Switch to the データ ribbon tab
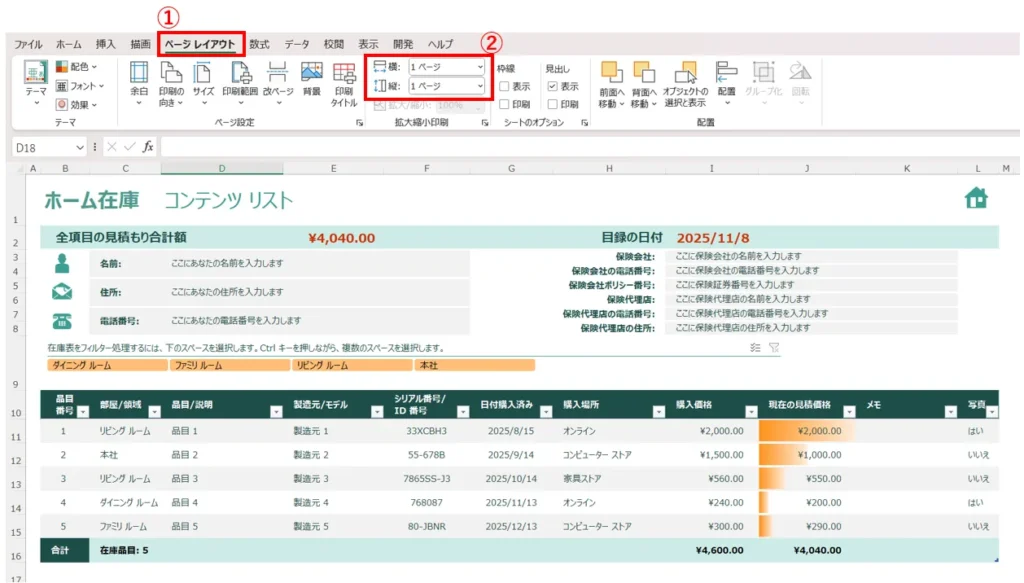The image size is (1024, 583). [x=296, y=44]
